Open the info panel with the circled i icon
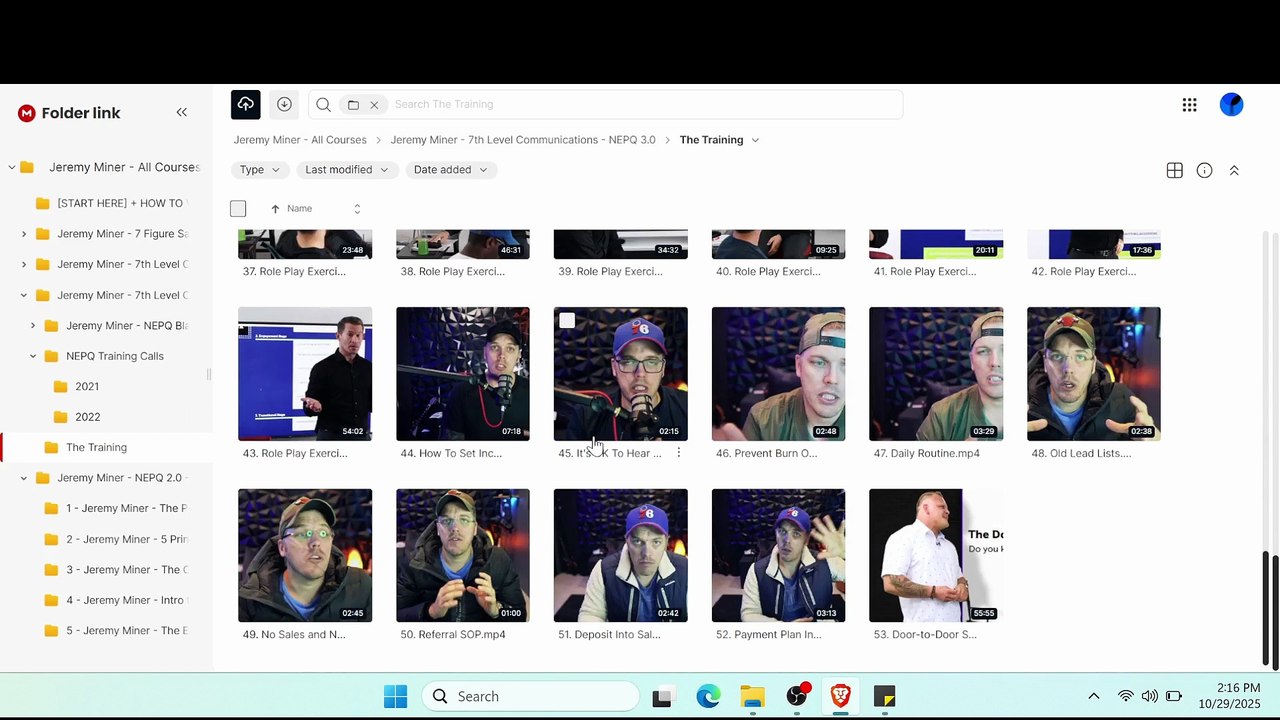 pyautogui.click(x=1205, y=171)
